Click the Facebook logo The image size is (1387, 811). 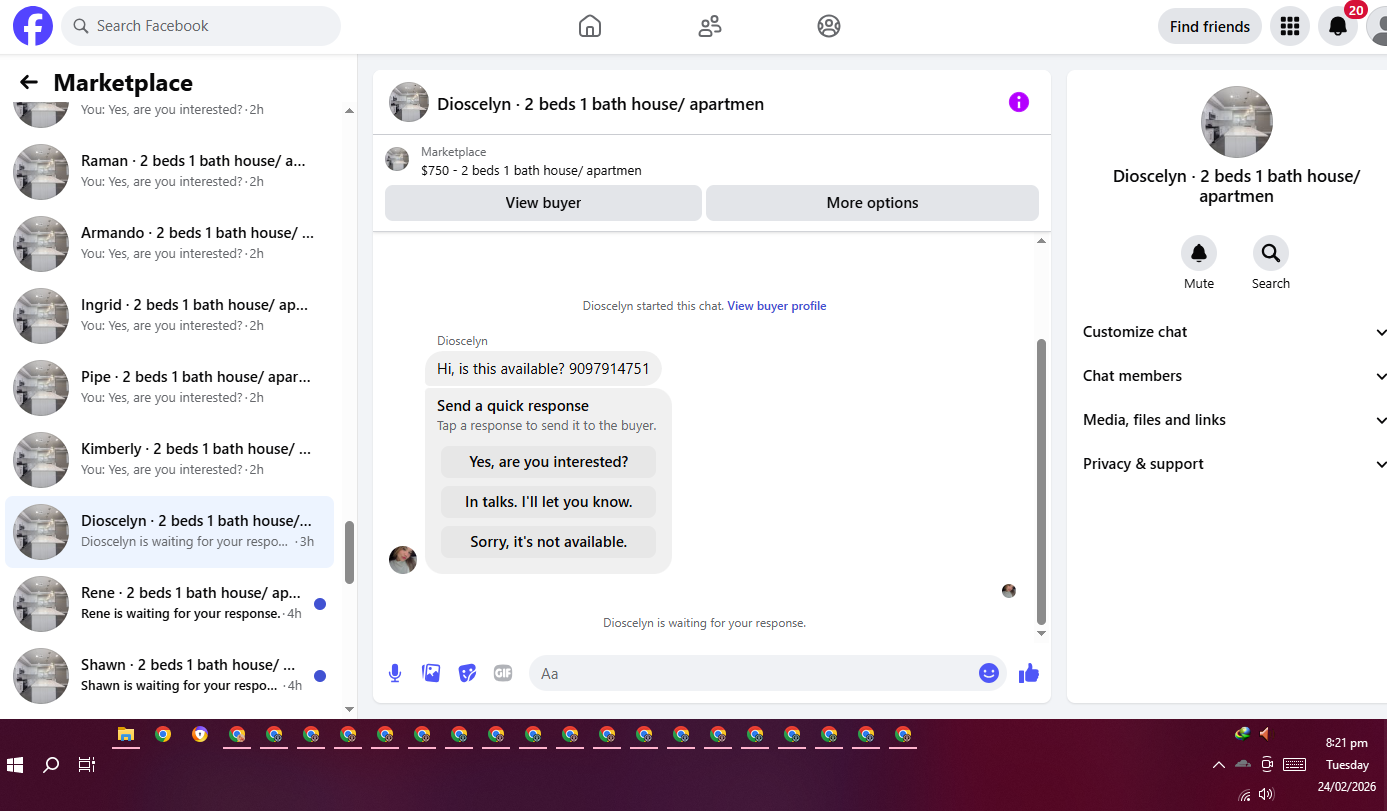pyautogui.click(x=33, y=26)
